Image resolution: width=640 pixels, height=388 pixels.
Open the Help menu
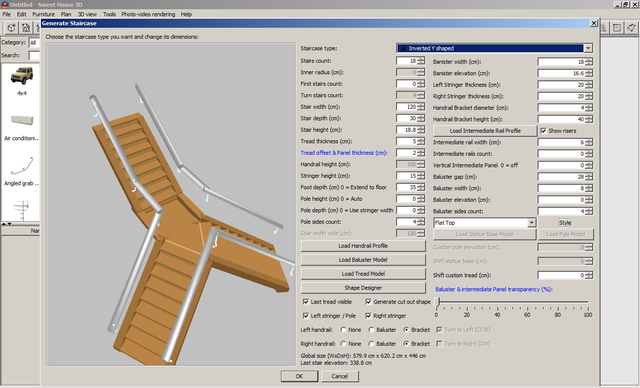[x=186, y=14]
